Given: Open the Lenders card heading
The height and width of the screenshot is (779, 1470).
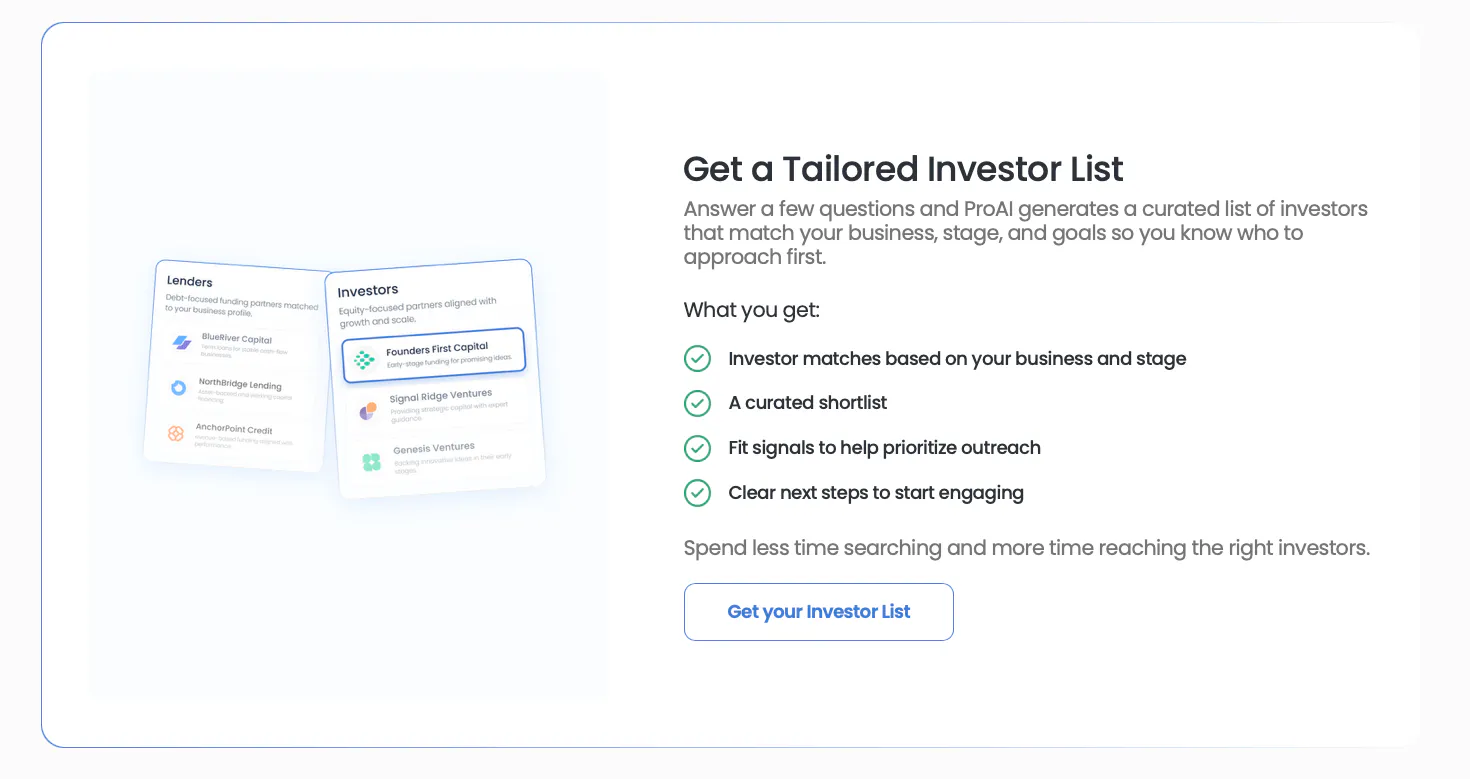Looking at the screenshot, I should click(x=189, y=281).
